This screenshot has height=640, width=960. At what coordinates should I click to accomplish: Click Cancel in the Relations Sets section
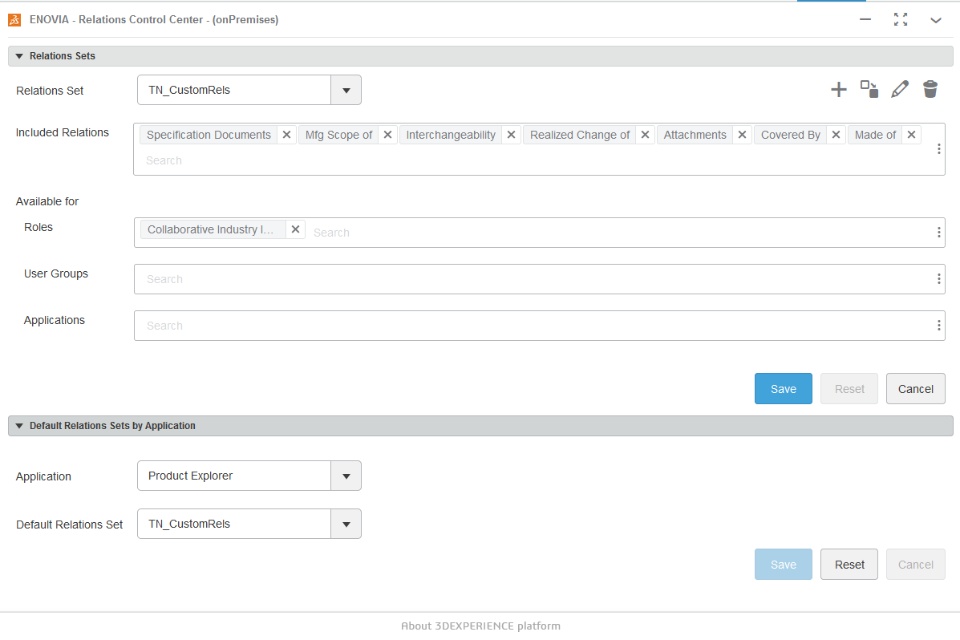click(x=915, y=389)
